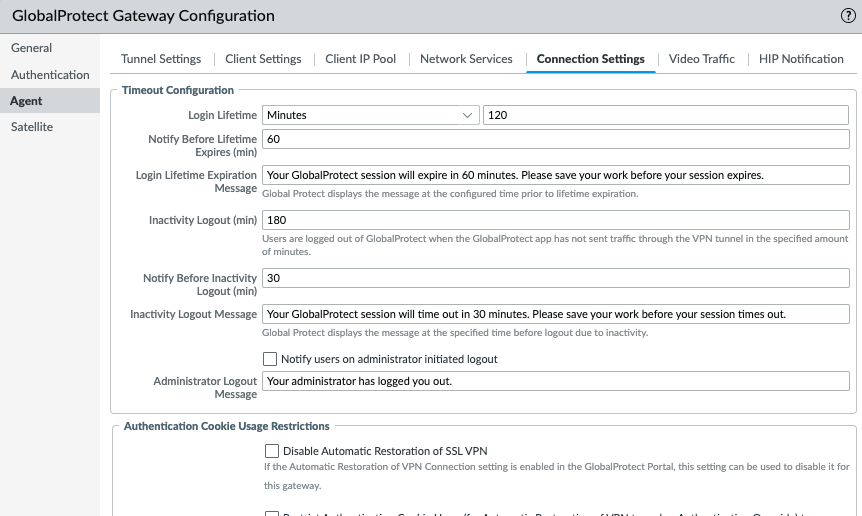Select the Network Services tab
This screenshot has width=862, height=516.
click(x=466, y=59)
